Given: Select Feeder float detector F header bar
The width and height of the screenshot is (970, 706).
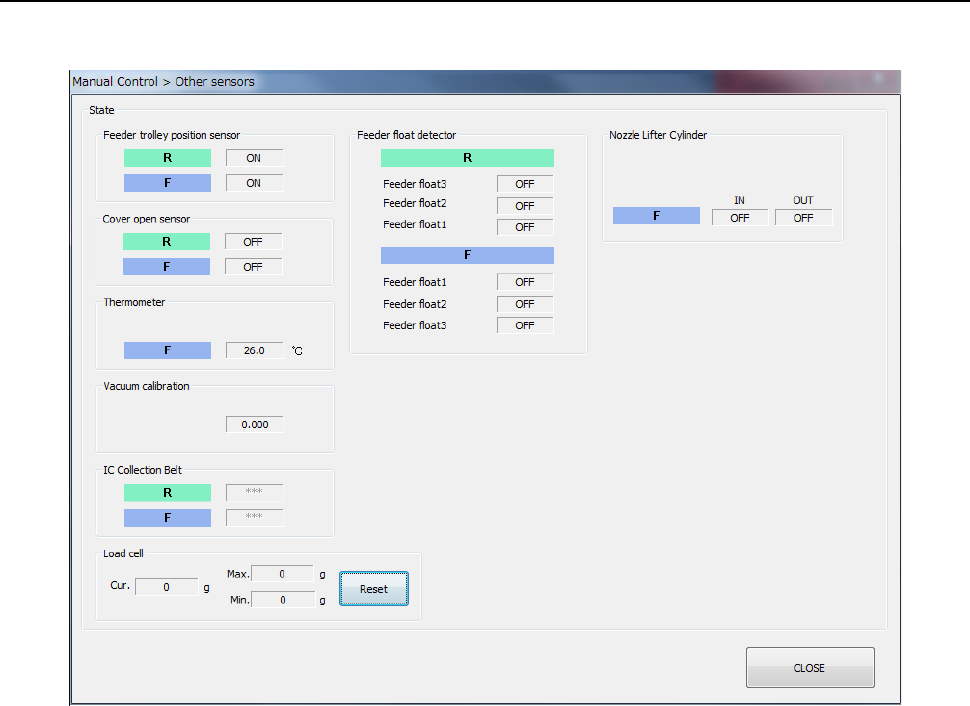Looking at the screenshot, I should (x=467, y=255).
